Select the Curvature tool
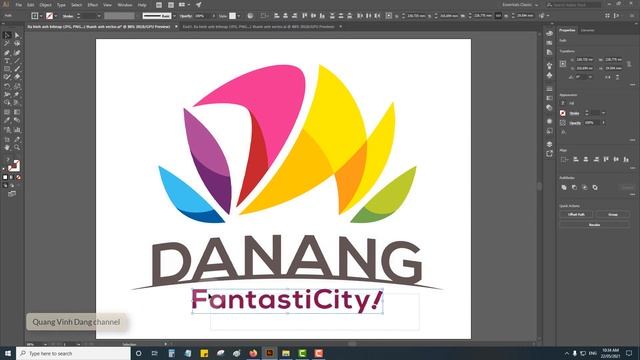The width and height of the screenshot is (640, 360). (x=17, y=53)
